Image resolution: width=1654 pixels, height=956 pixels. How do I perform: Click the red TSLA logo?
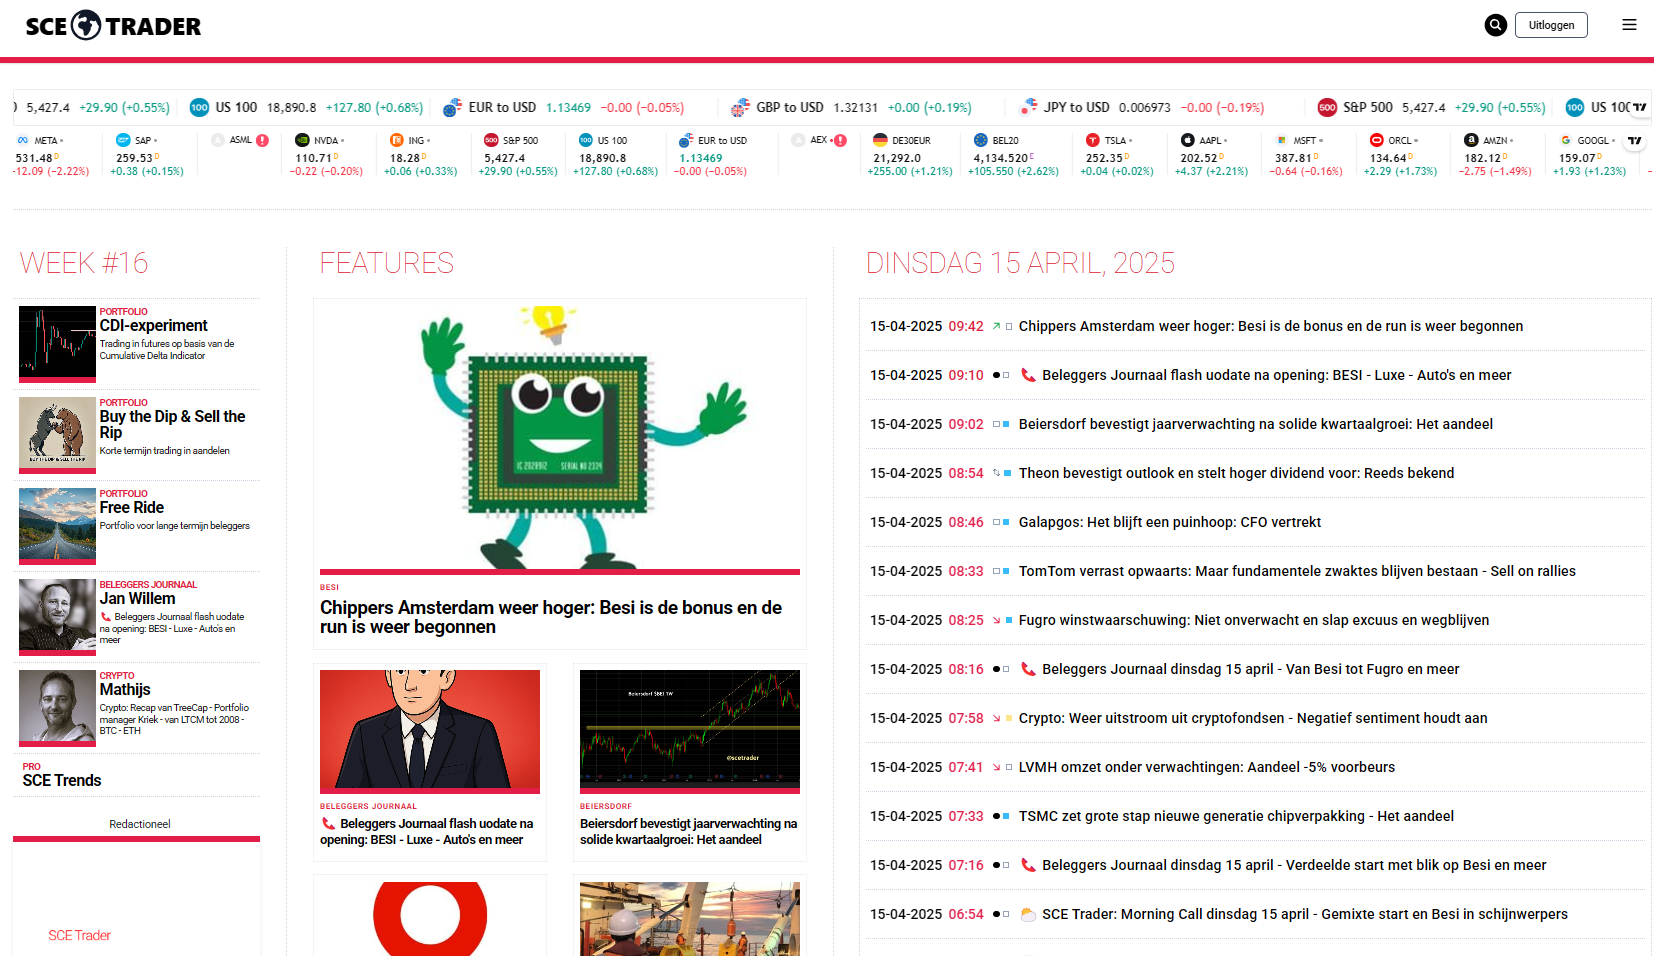[x=1092, y=140]
